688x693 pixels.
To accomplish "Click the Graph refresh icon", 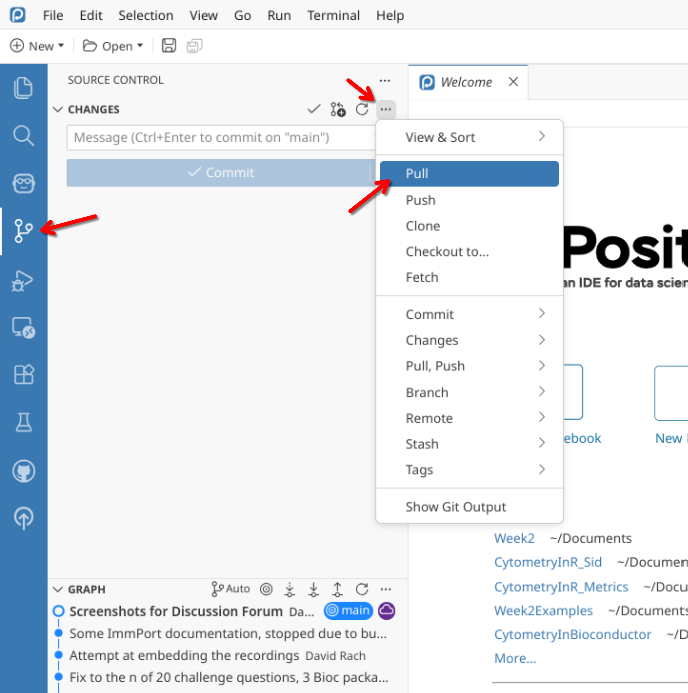I will pos(362,589).
